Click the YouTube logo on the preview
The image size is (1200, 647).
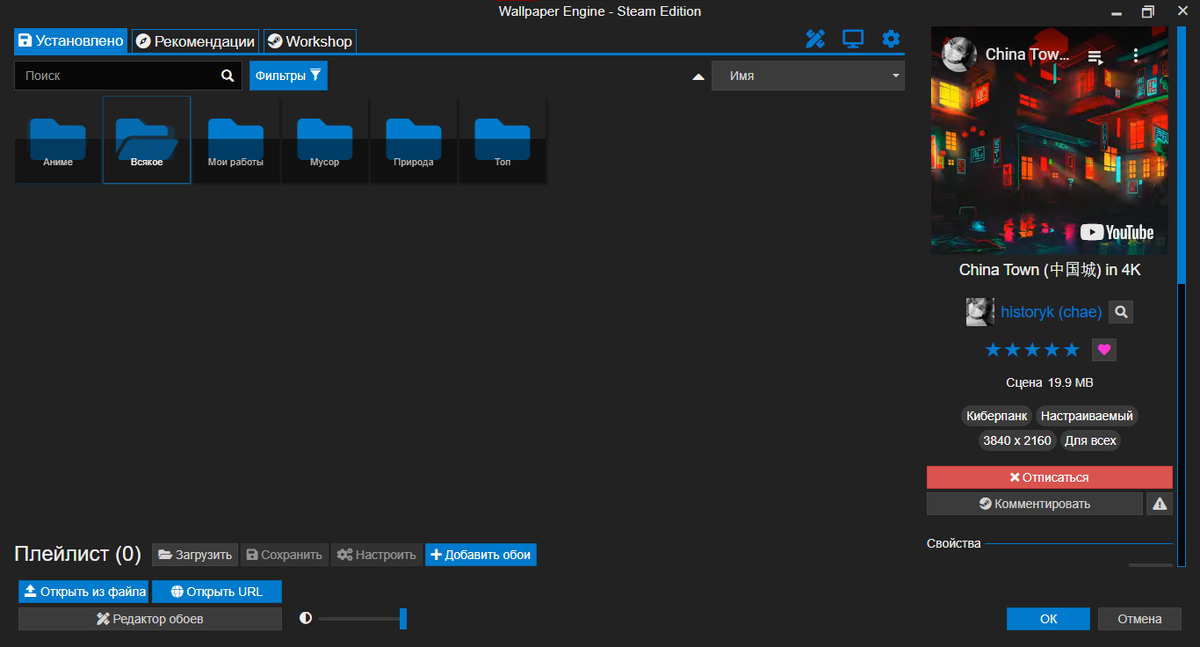tap(1117, 232)
